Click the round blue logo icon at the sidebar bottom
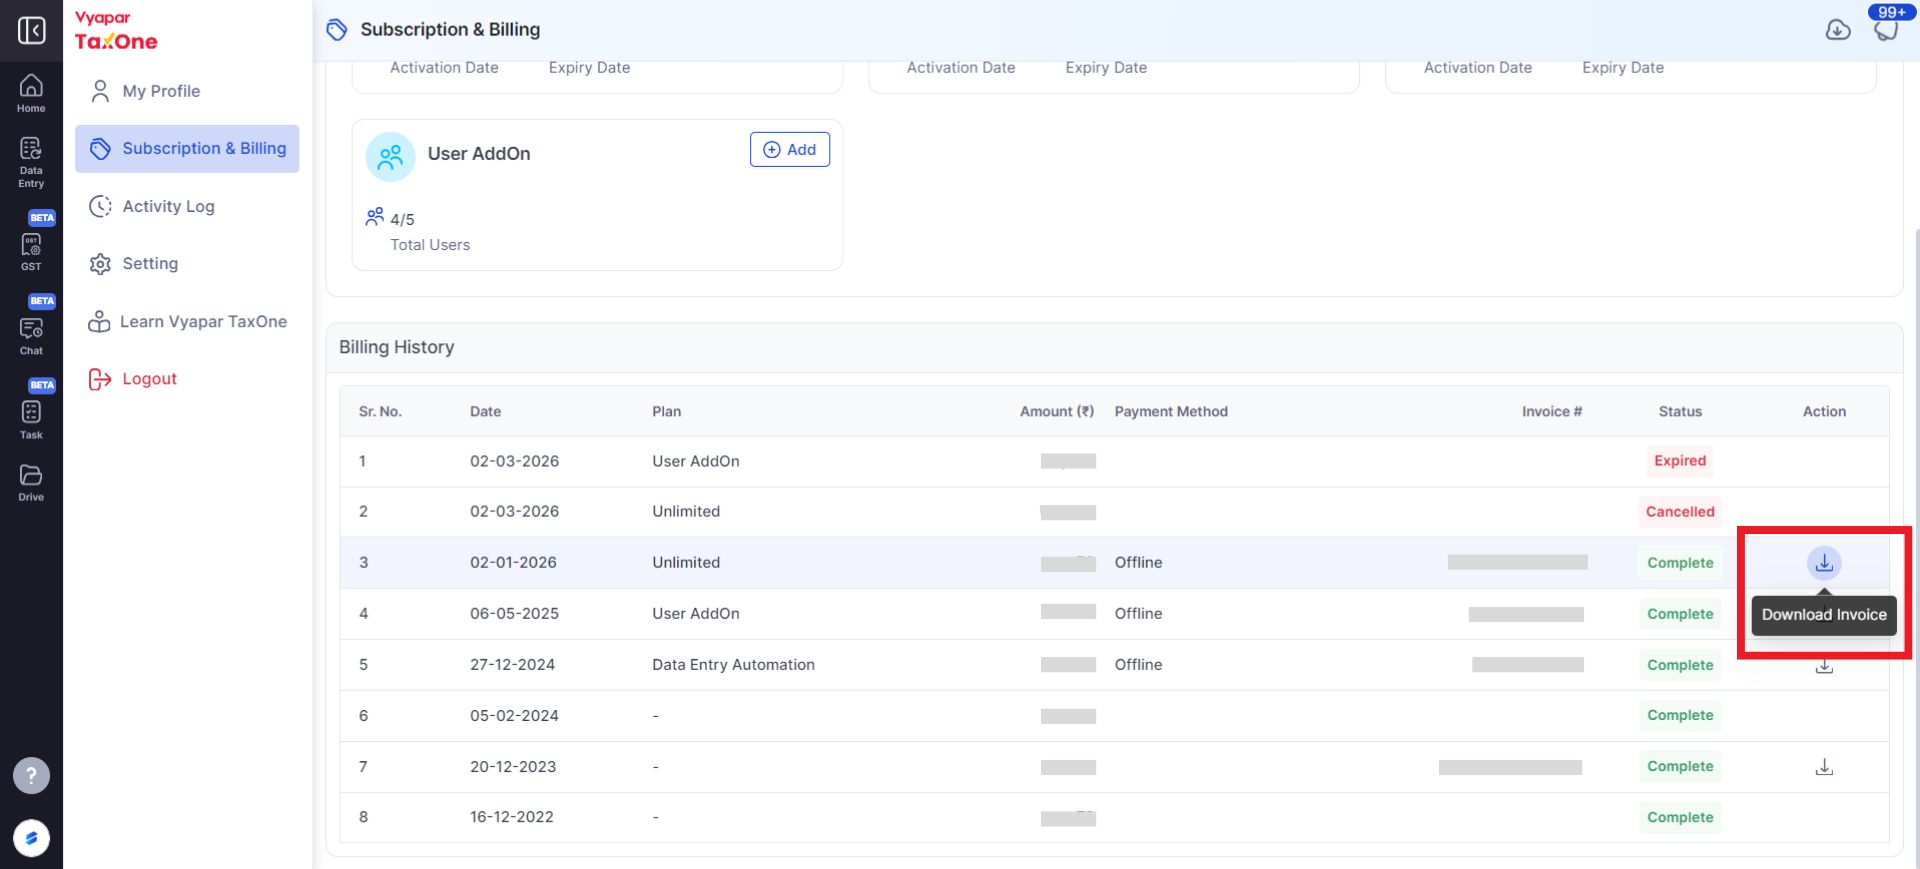The height and width of the screenshot is (869, 1920). click(31, 838)
